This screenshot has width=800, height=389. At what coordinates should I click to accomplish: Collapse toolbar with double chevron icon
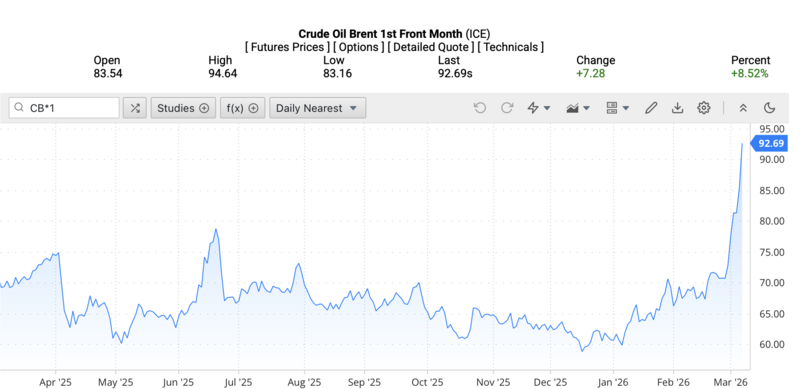click(743, 108)
